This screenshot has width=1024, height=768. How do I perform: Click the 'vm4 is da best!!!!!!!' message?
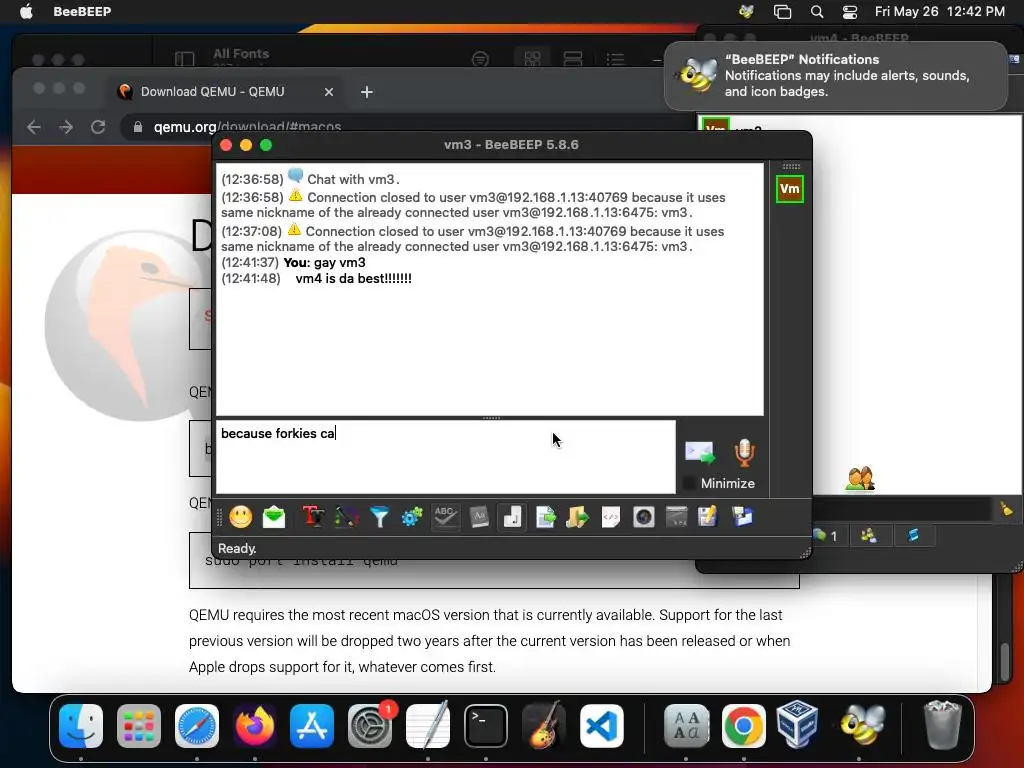353,279
